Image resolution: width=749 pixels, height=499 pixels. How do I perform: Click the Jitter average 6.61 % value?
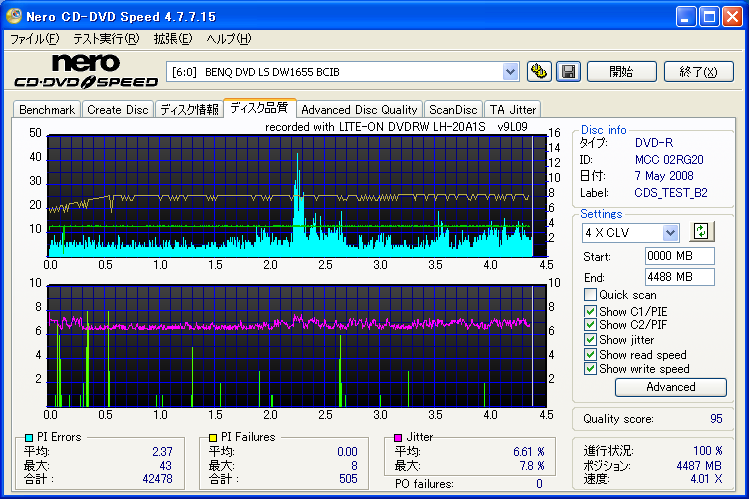point(529,452)
